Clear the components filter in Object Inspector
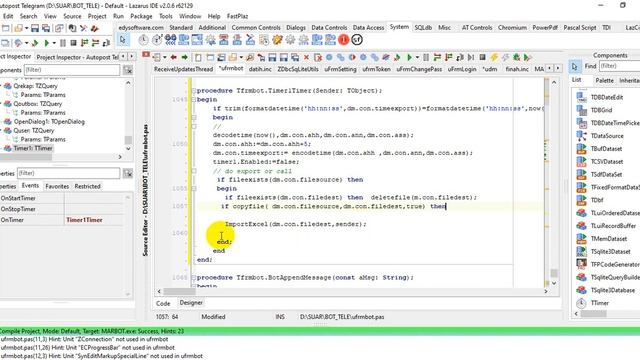 tap(128, 70)
